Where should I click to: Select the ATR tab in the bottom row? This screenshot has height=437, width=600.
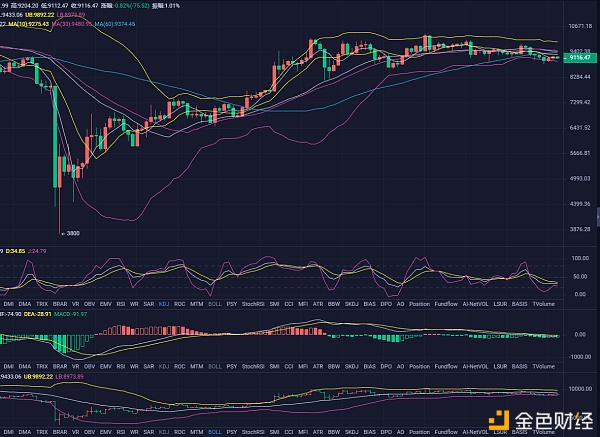click(x=318, y=432)
